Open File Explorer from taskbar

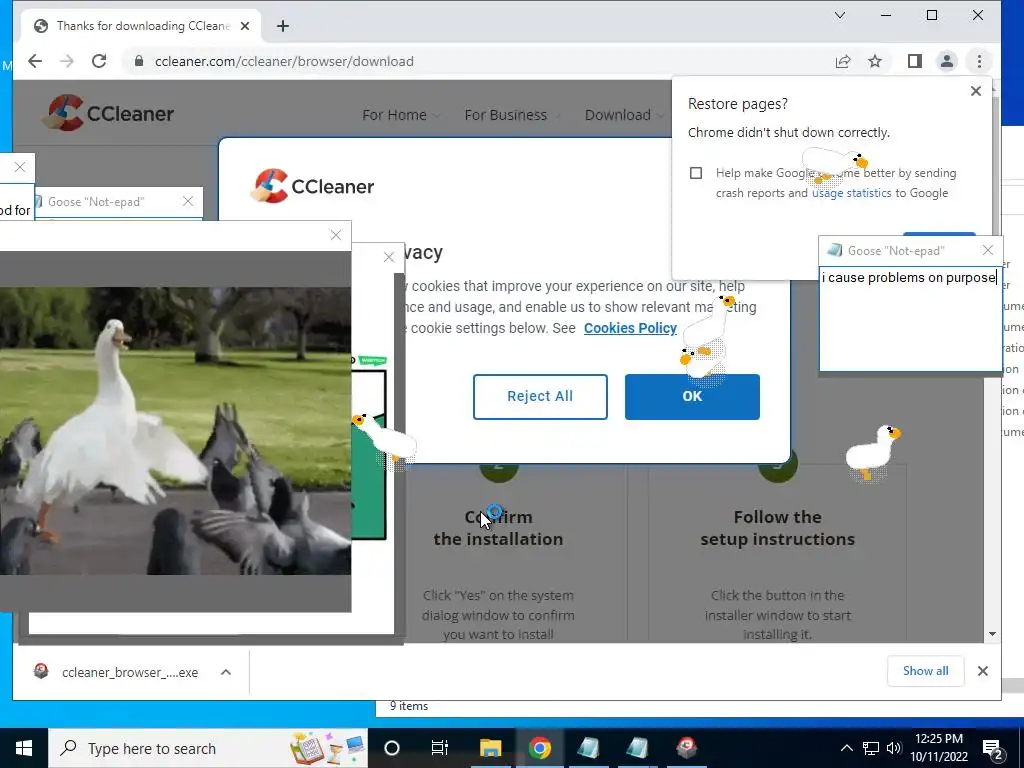coord(490,748)
